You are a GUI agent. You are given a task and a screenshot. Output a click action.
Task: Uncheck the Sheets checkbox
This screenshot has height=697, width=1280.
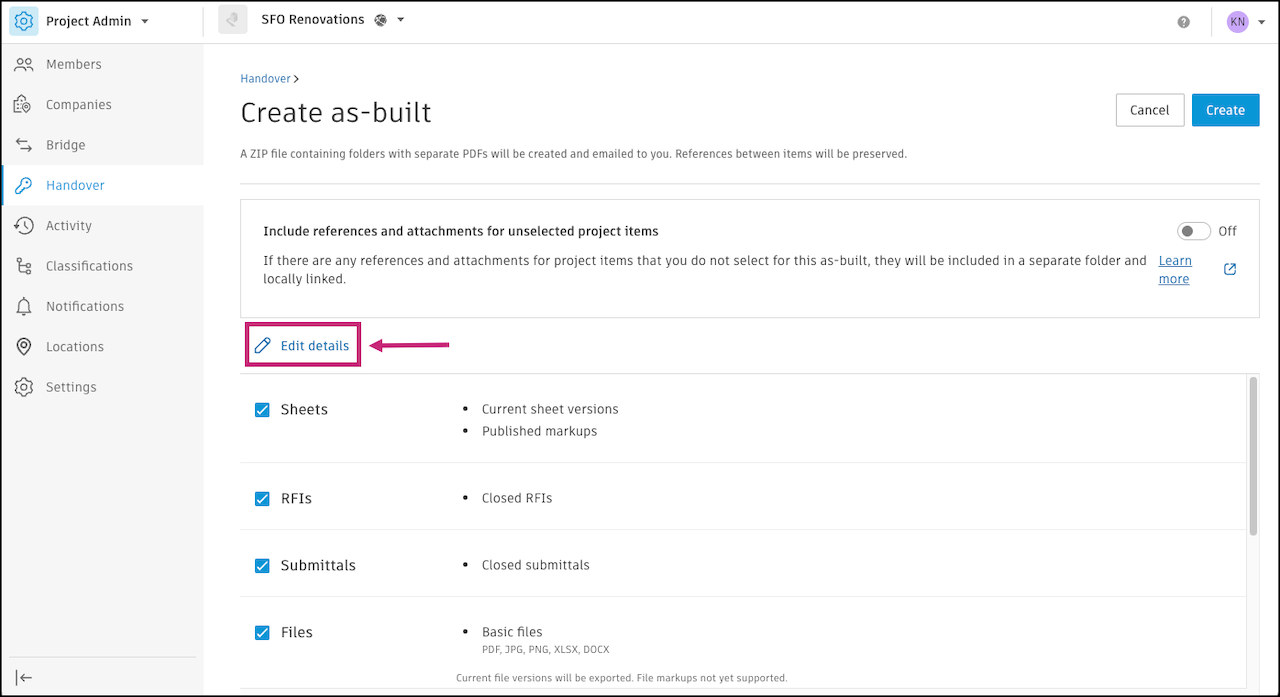pyautogui.click(x=262, y=409)
